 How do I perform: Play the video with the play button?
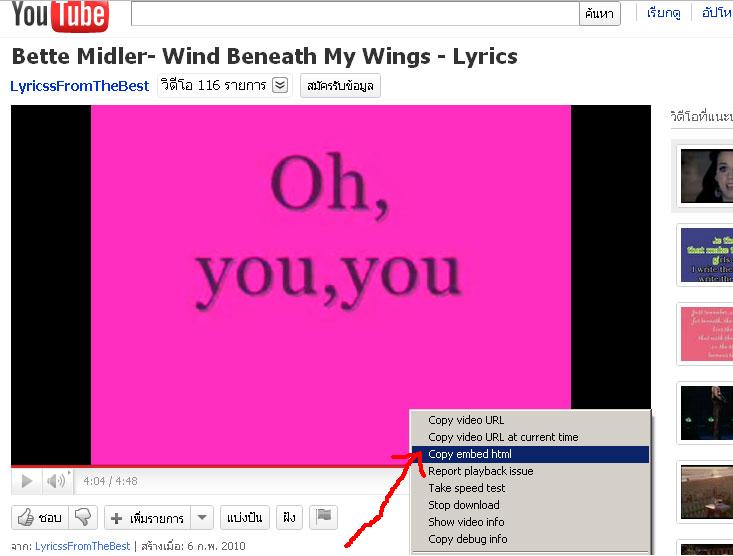point(27,481)
